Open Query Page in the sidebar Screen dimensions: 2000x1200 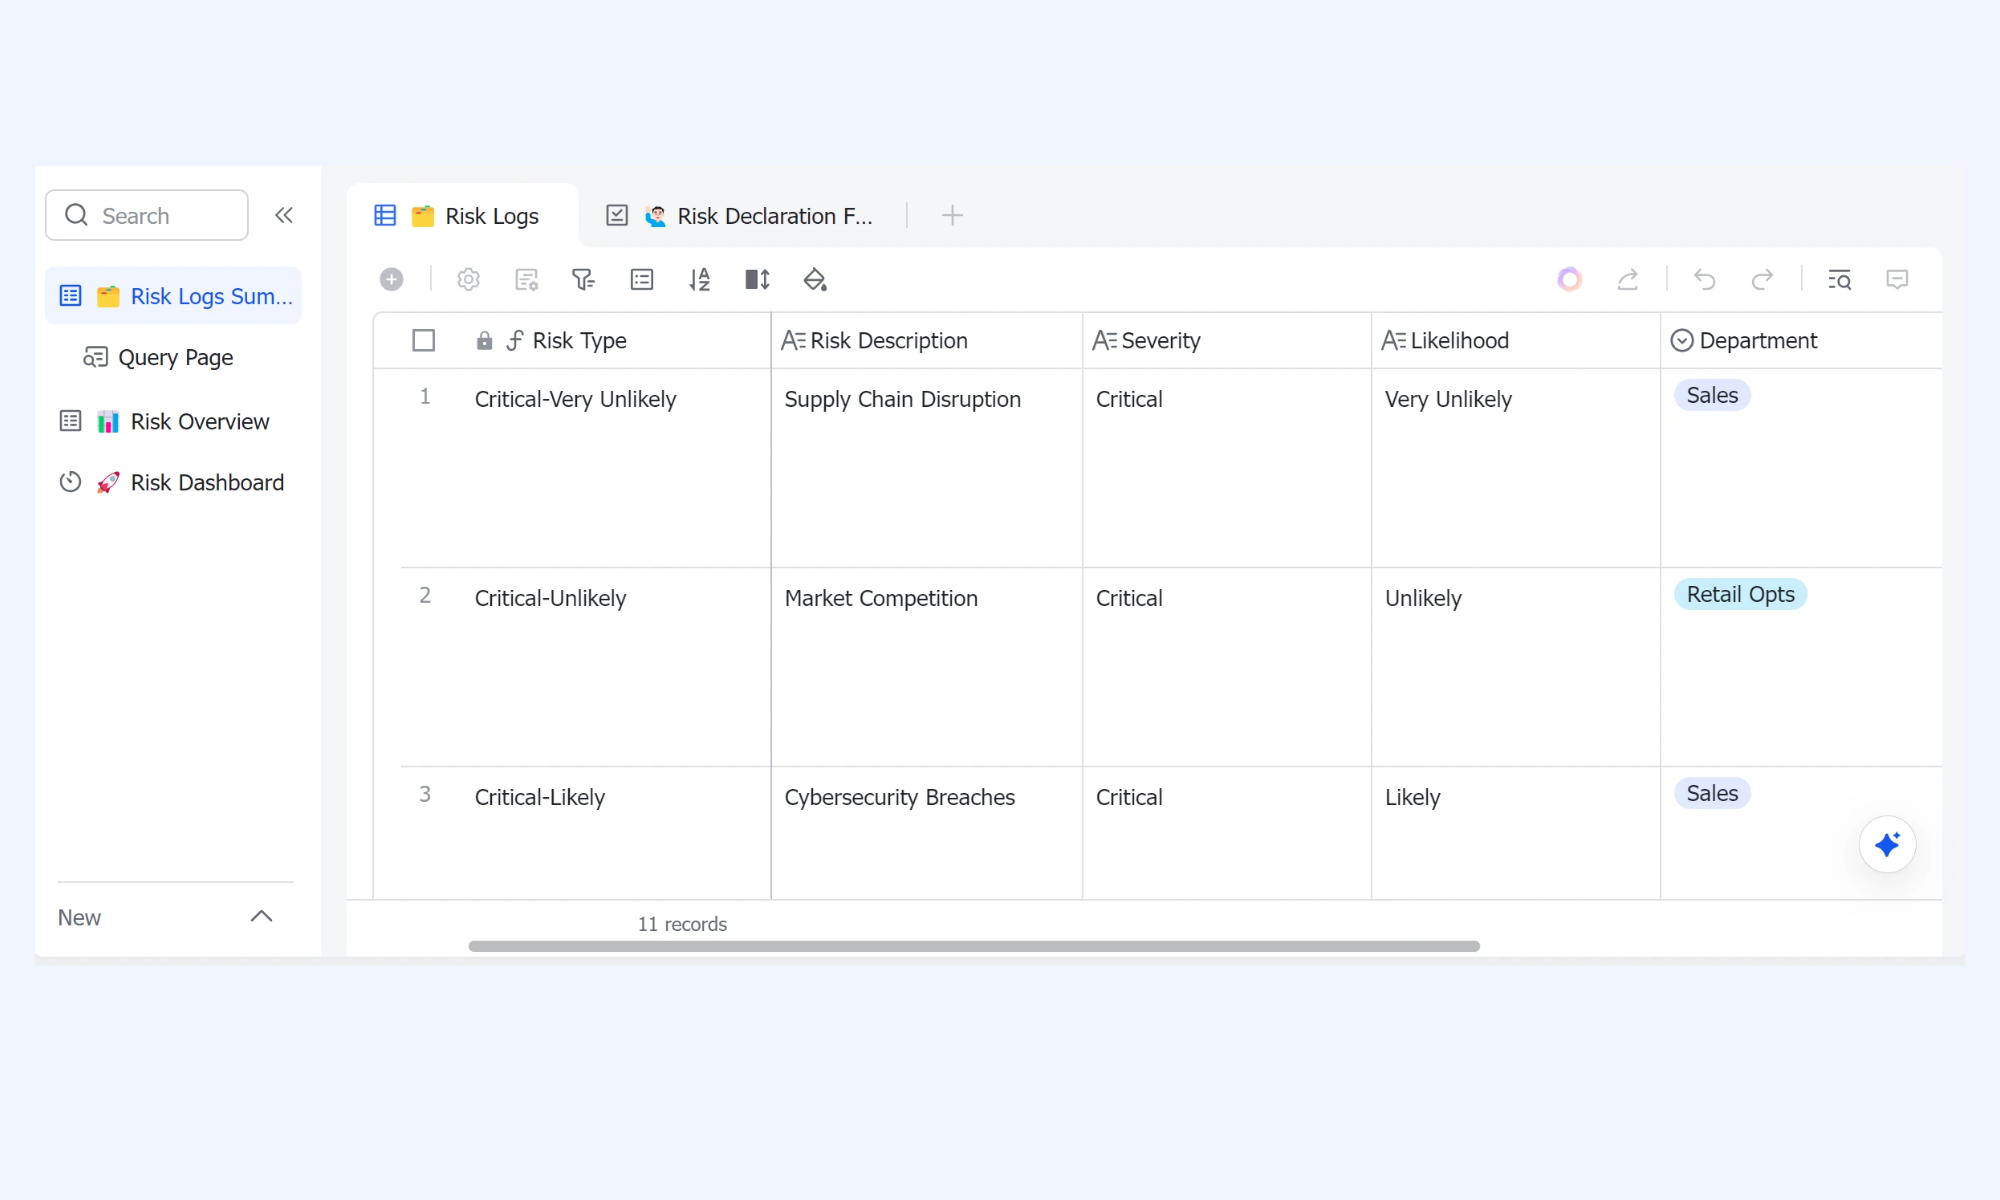[158, 357]
